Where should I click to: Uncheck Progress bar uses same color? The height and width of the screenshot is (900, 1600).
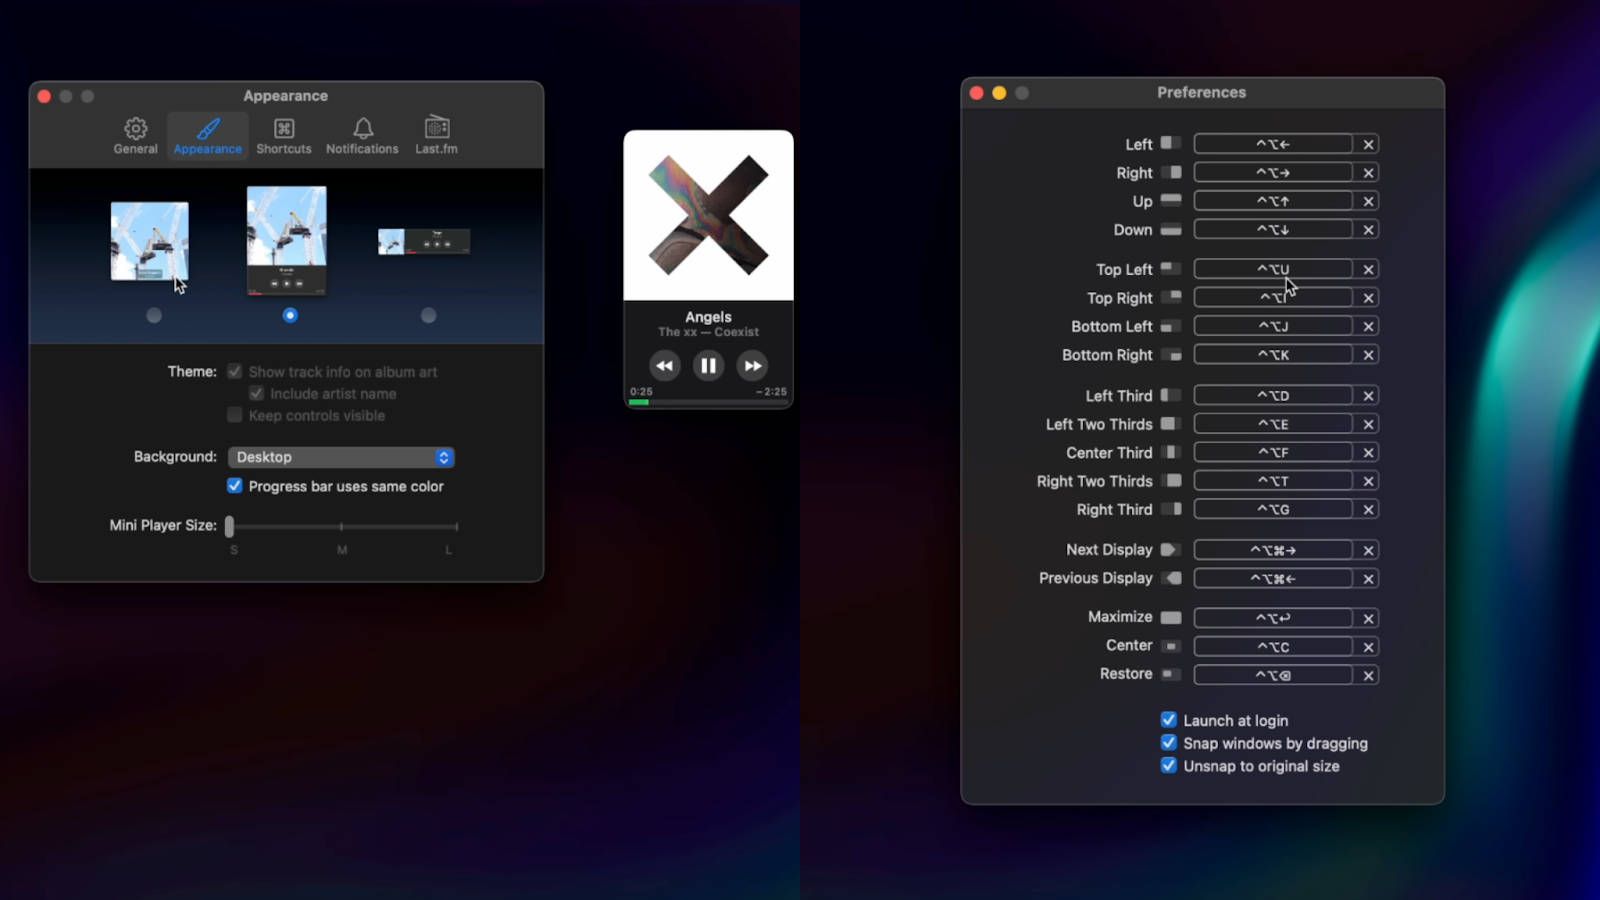point(234,486)
